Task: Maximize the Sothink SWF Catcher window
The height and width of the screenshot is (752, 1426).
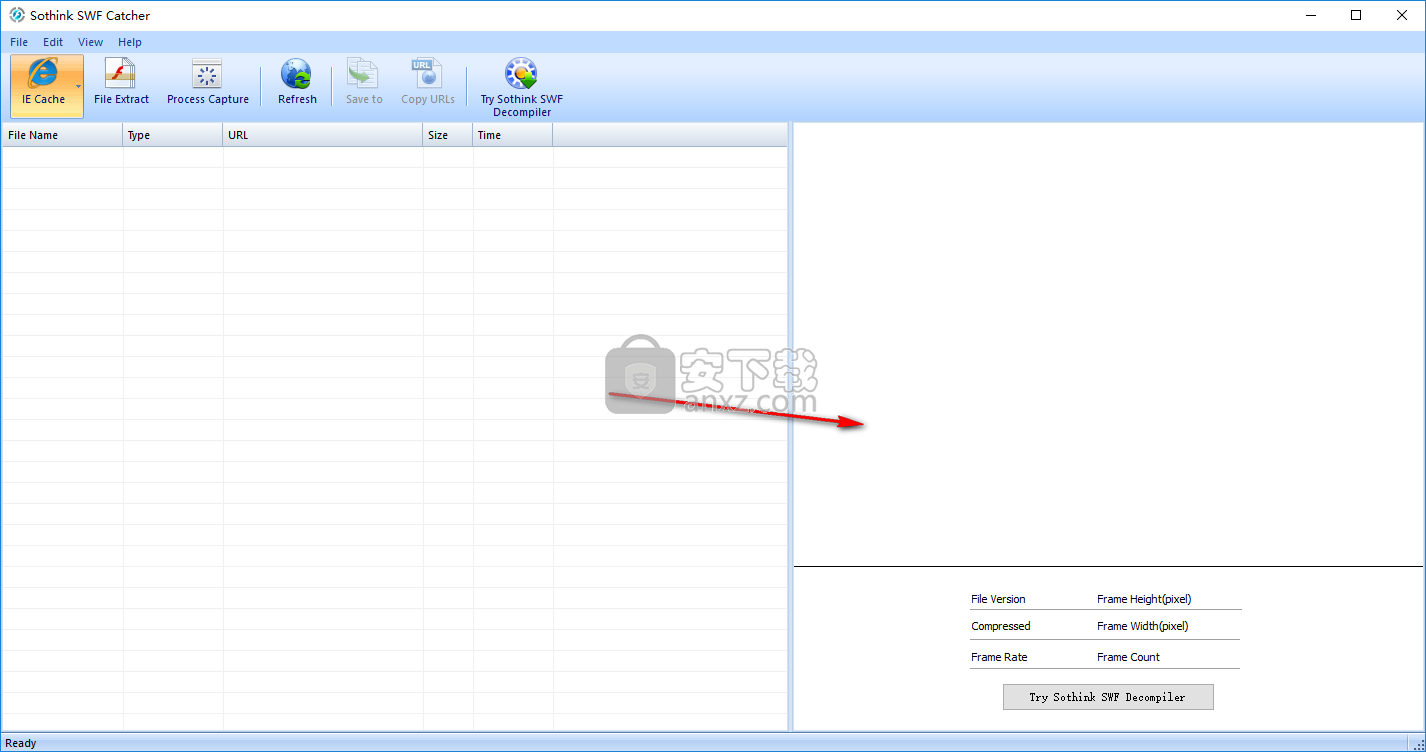Action: (1356, 15)
